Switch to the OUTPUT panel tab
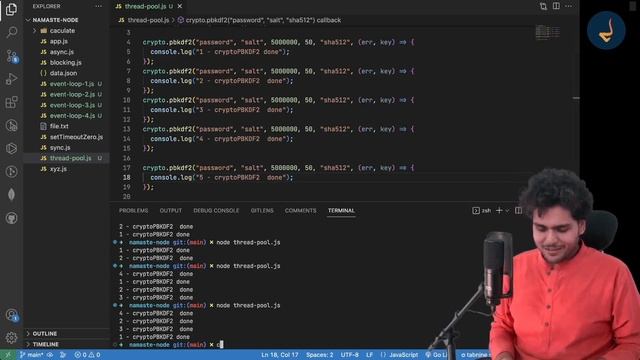 pos(171,211)
